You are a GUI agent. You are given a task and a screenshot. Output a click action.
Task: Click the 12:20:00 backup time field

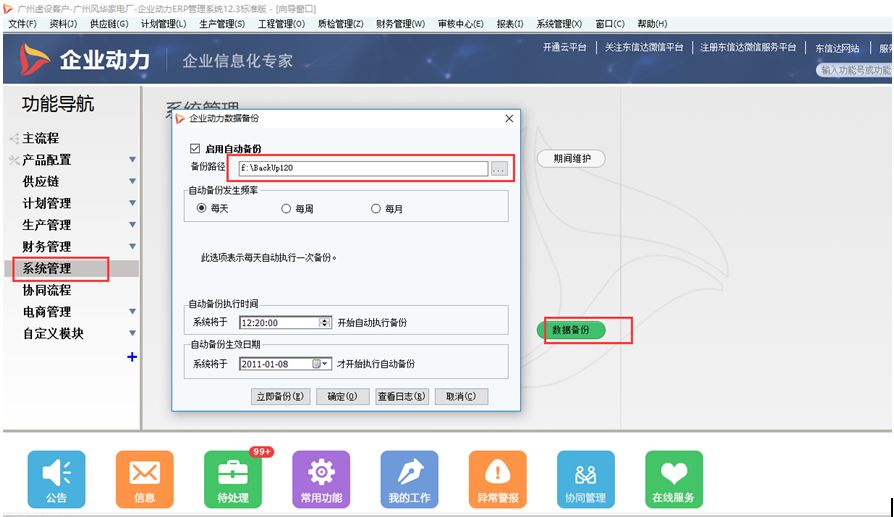point(279,323)
